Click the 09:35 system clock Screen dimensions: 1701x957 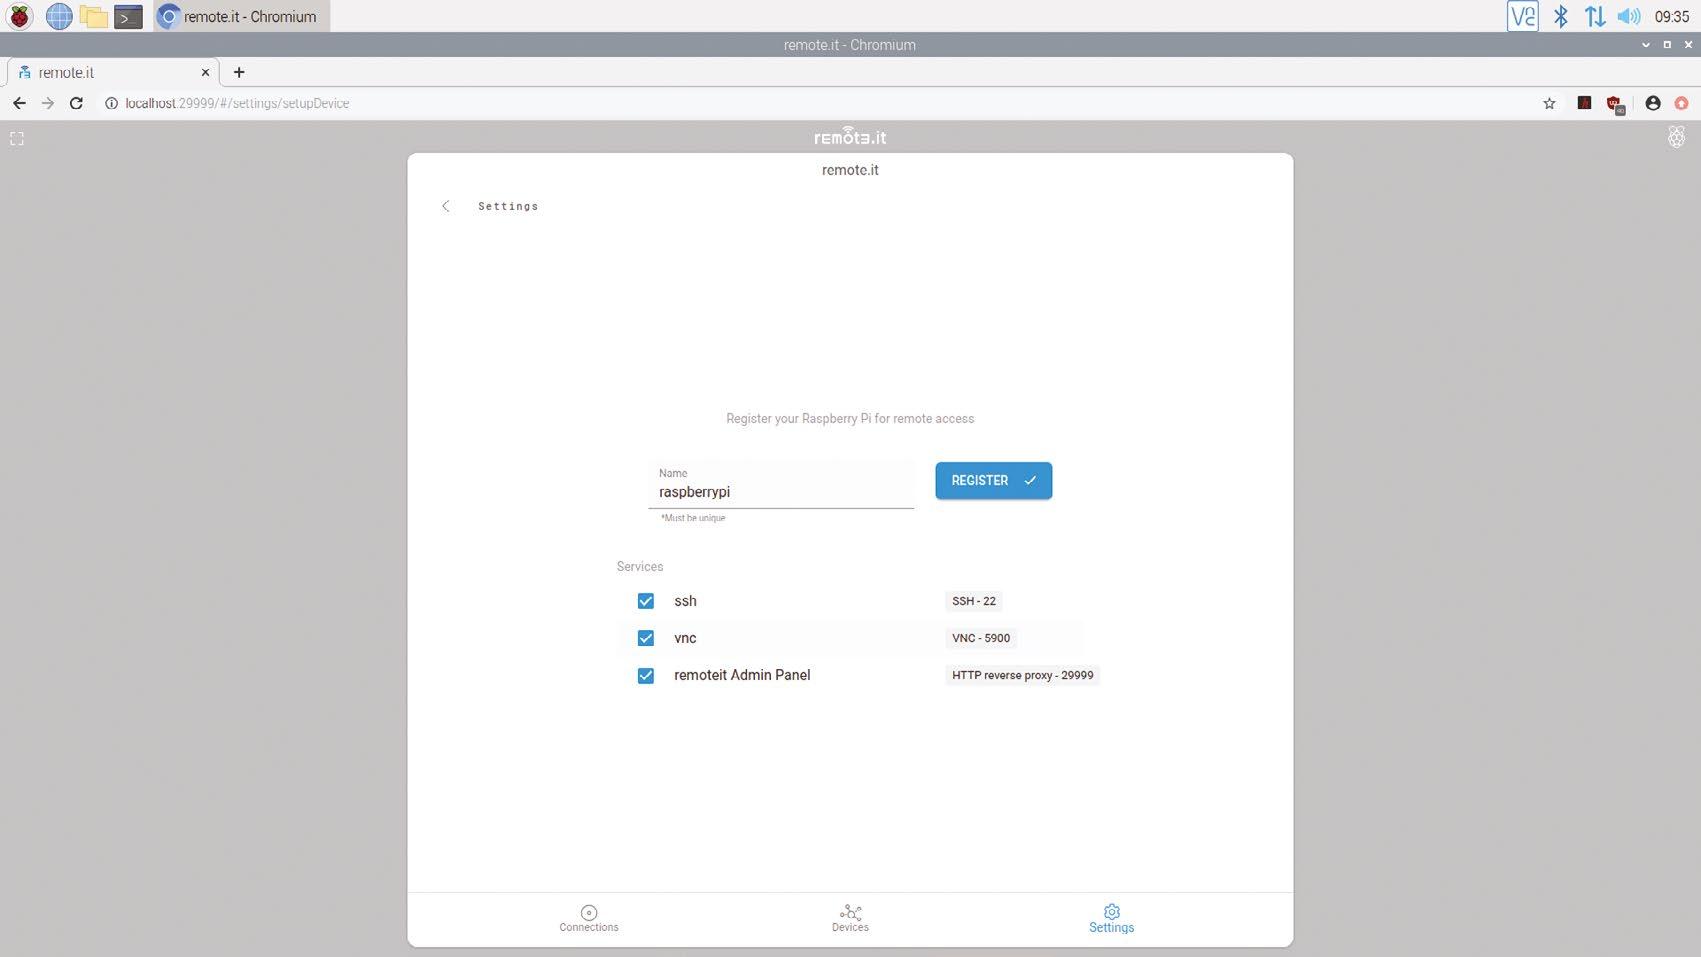pos(1671,16)
